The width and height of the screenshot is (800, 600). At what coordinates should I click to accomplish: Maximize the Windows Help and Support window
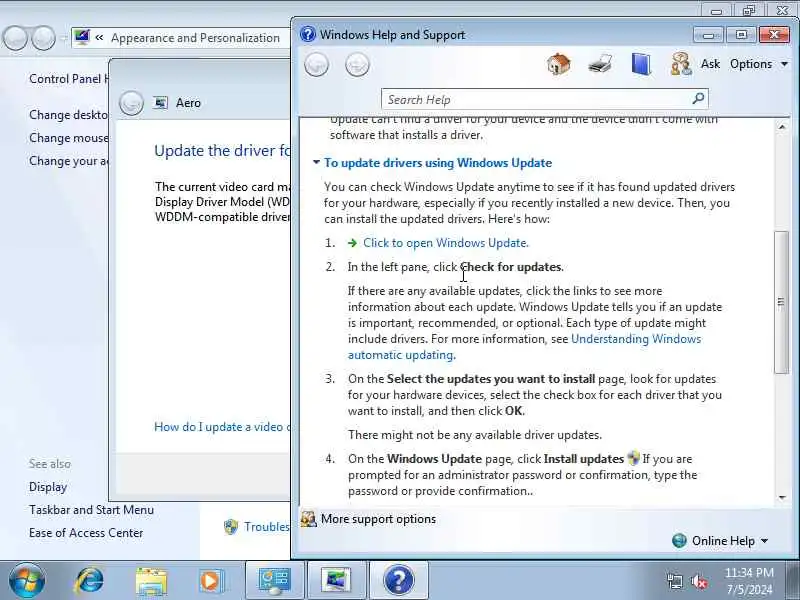(741, 35)
